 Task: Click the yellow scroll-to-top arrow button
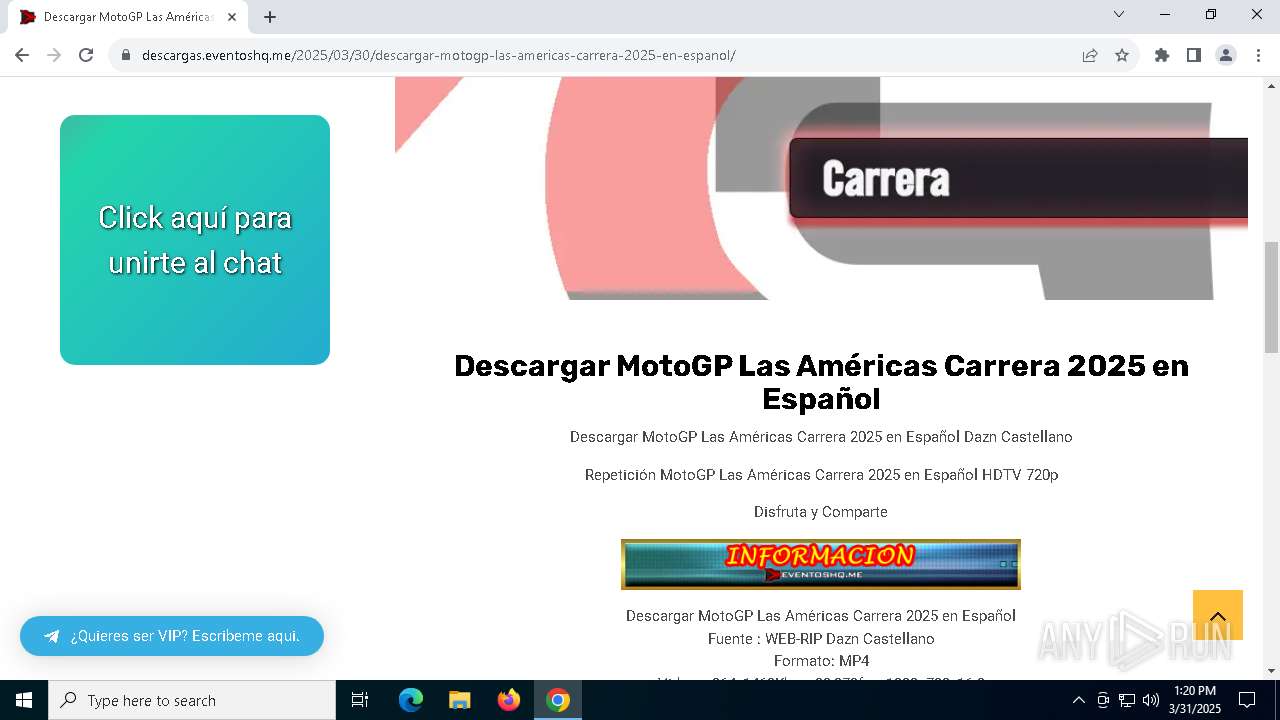tap(1218, 615)
